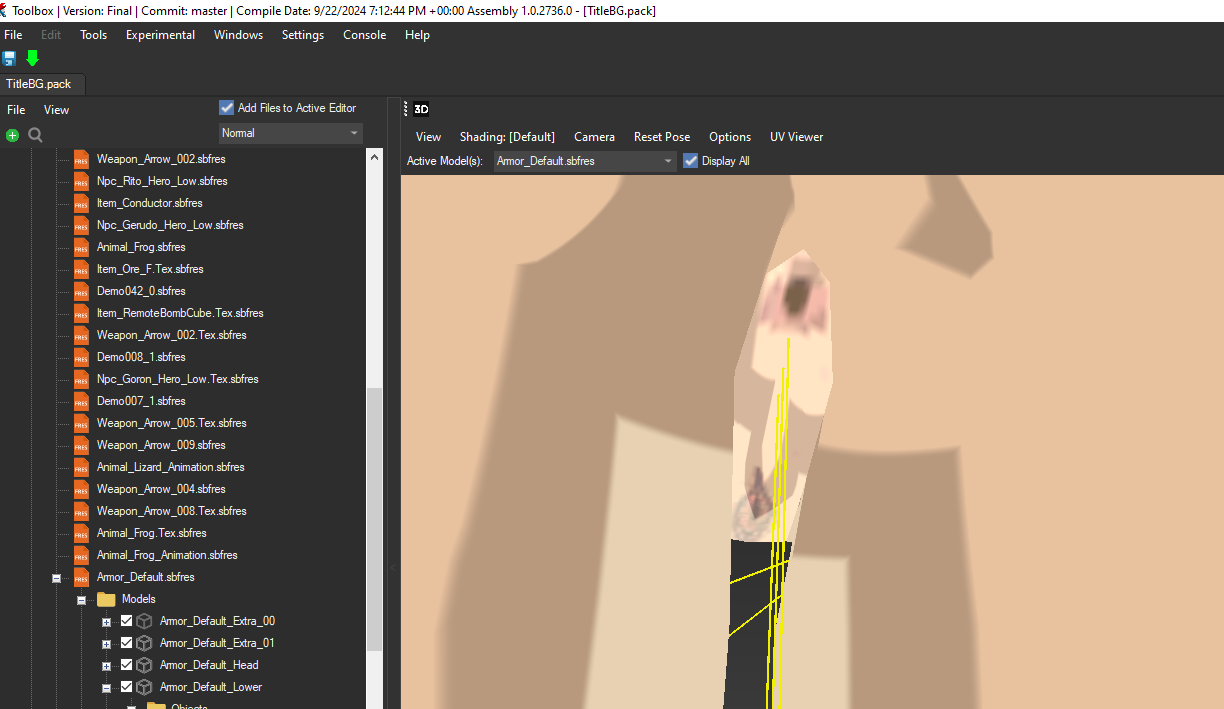Image resolution: width=1224 pixels, height=709 pixels.
Task: Open the UV Viewer
Action: (796, 137)
